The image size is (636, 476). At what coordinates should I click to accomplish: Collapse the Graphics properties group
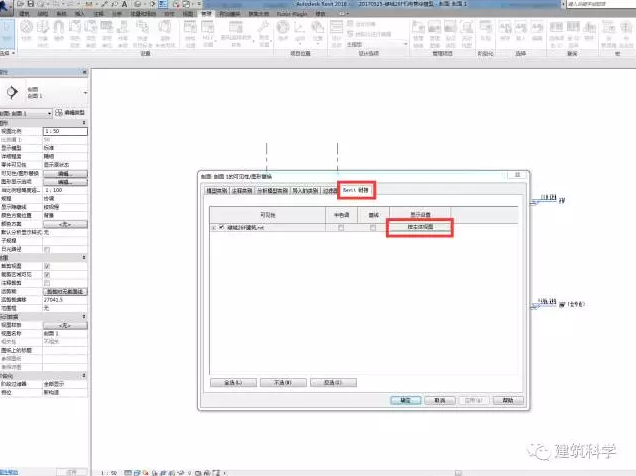point(84,122)
